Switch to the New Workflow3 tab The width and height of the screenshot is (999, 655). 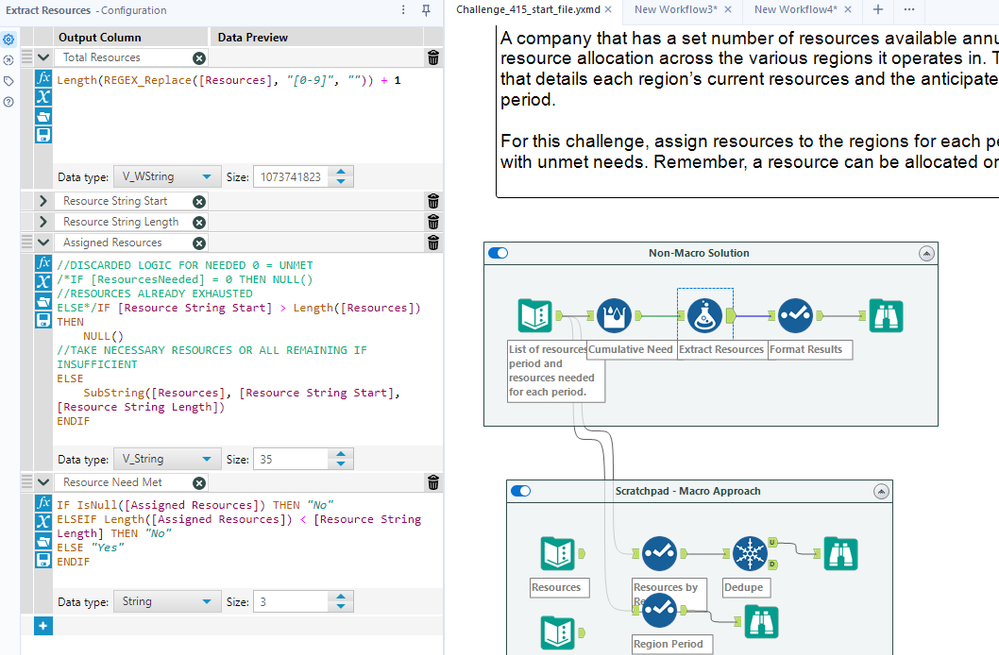(675, 9)
